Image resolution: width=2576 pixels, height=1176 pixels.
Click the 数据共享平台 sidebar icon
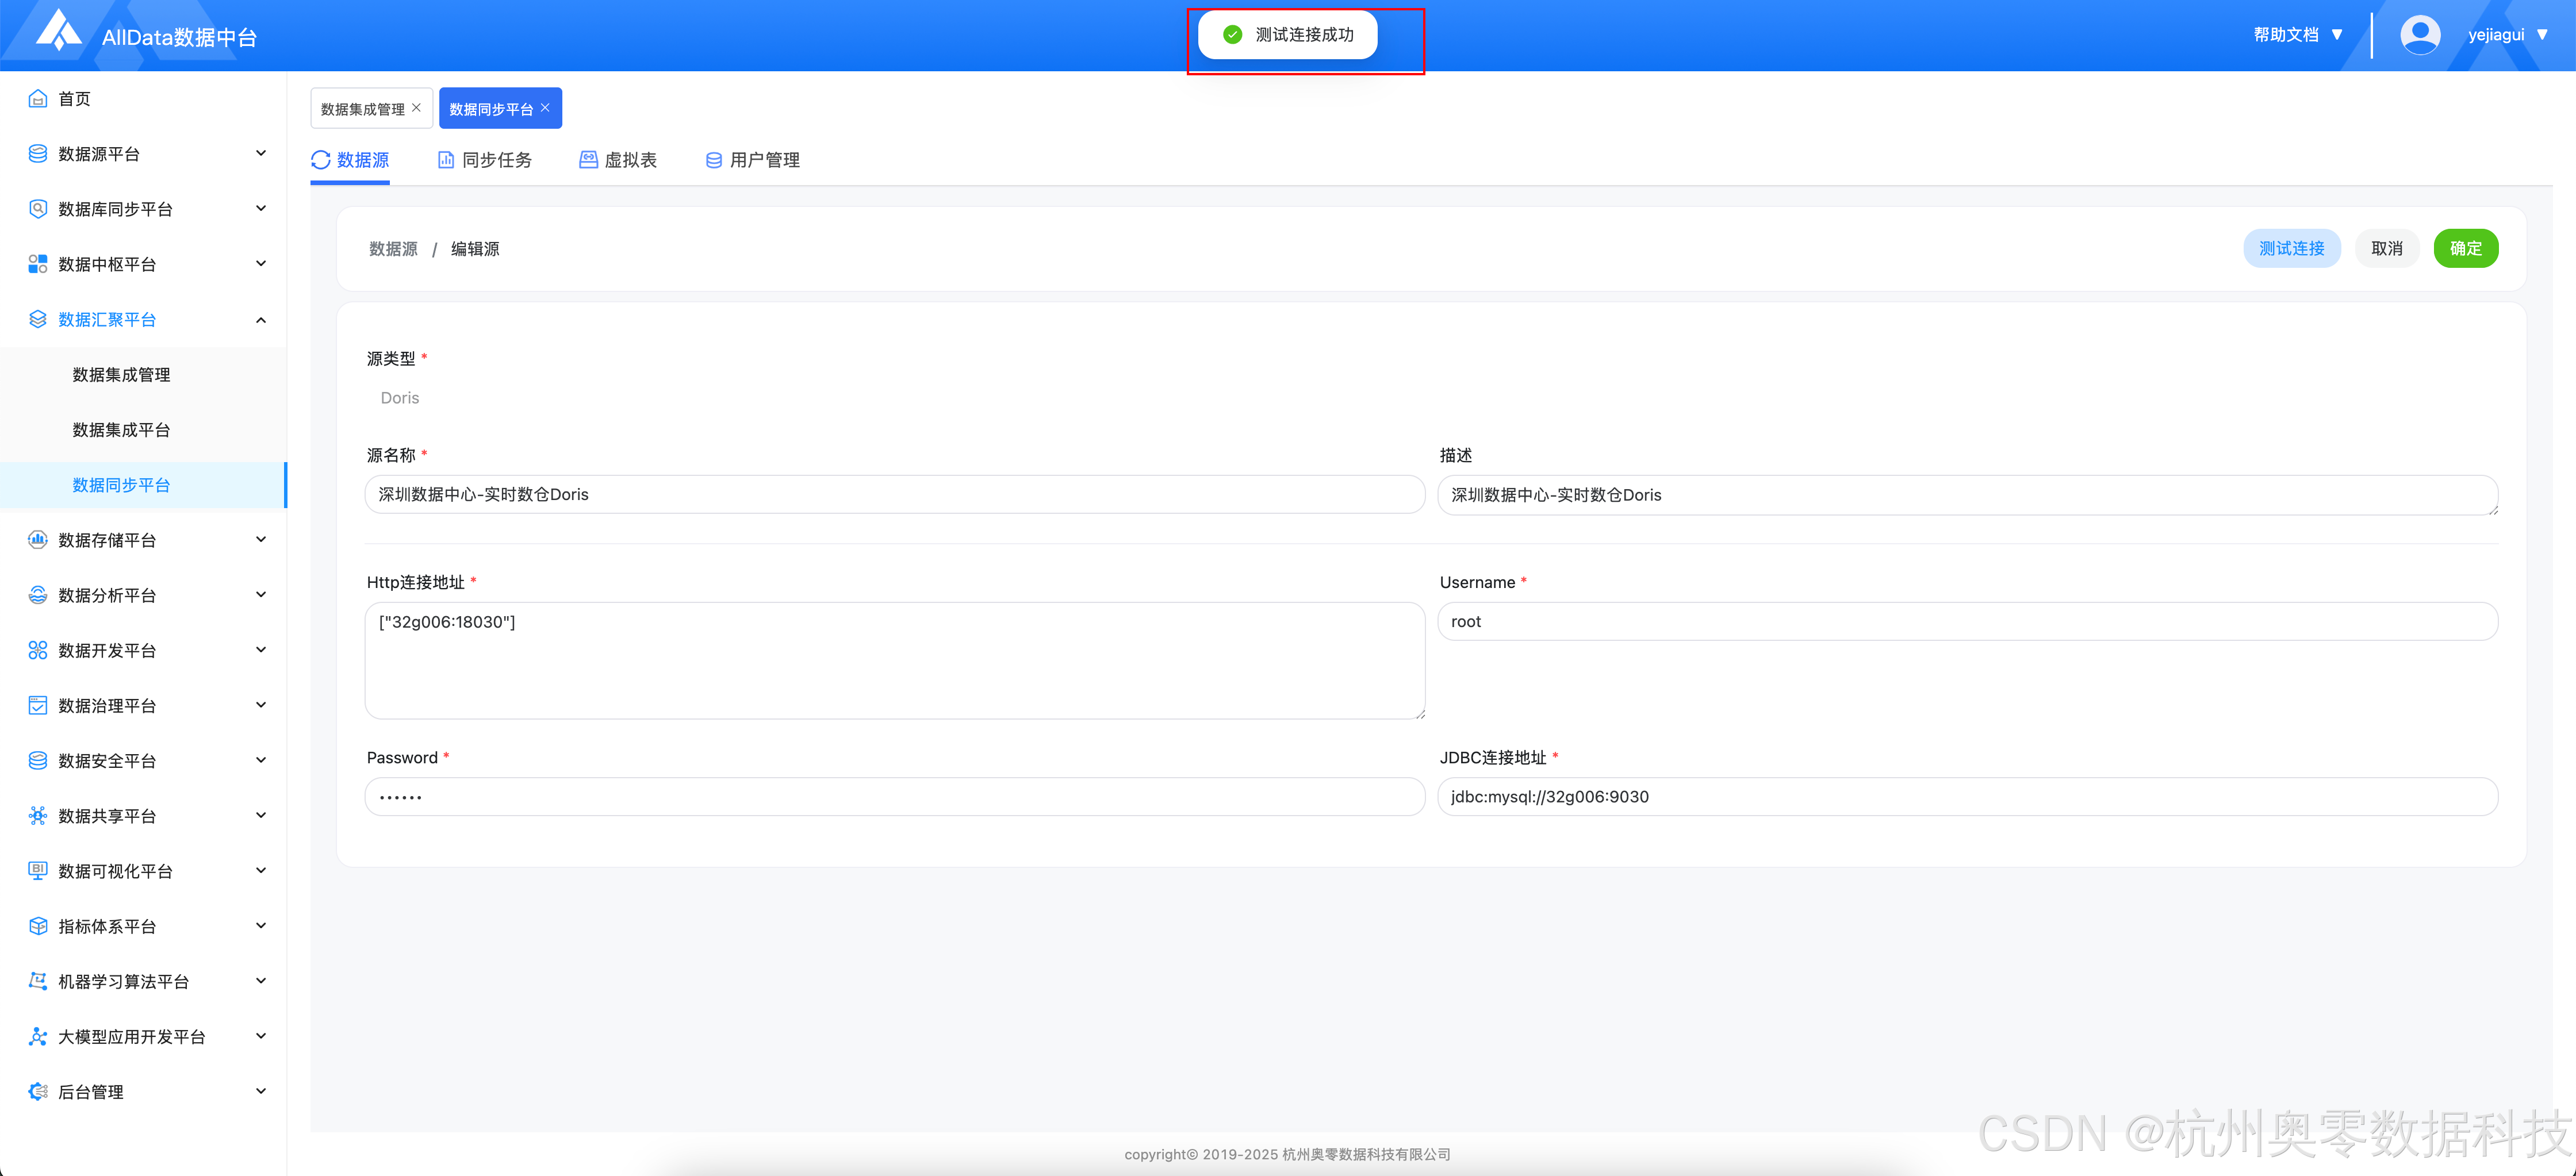coord(38,816)
